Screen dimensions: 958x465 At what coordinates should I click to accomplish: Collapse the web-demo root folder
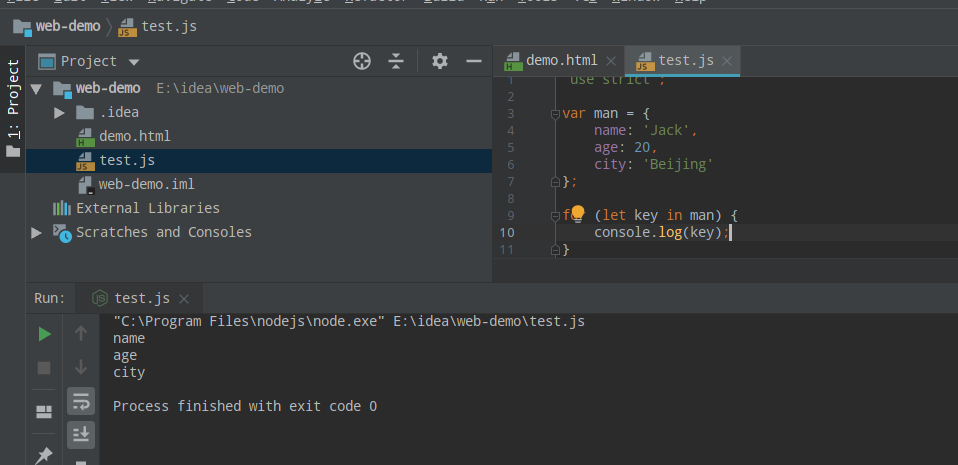click(36, 89)
